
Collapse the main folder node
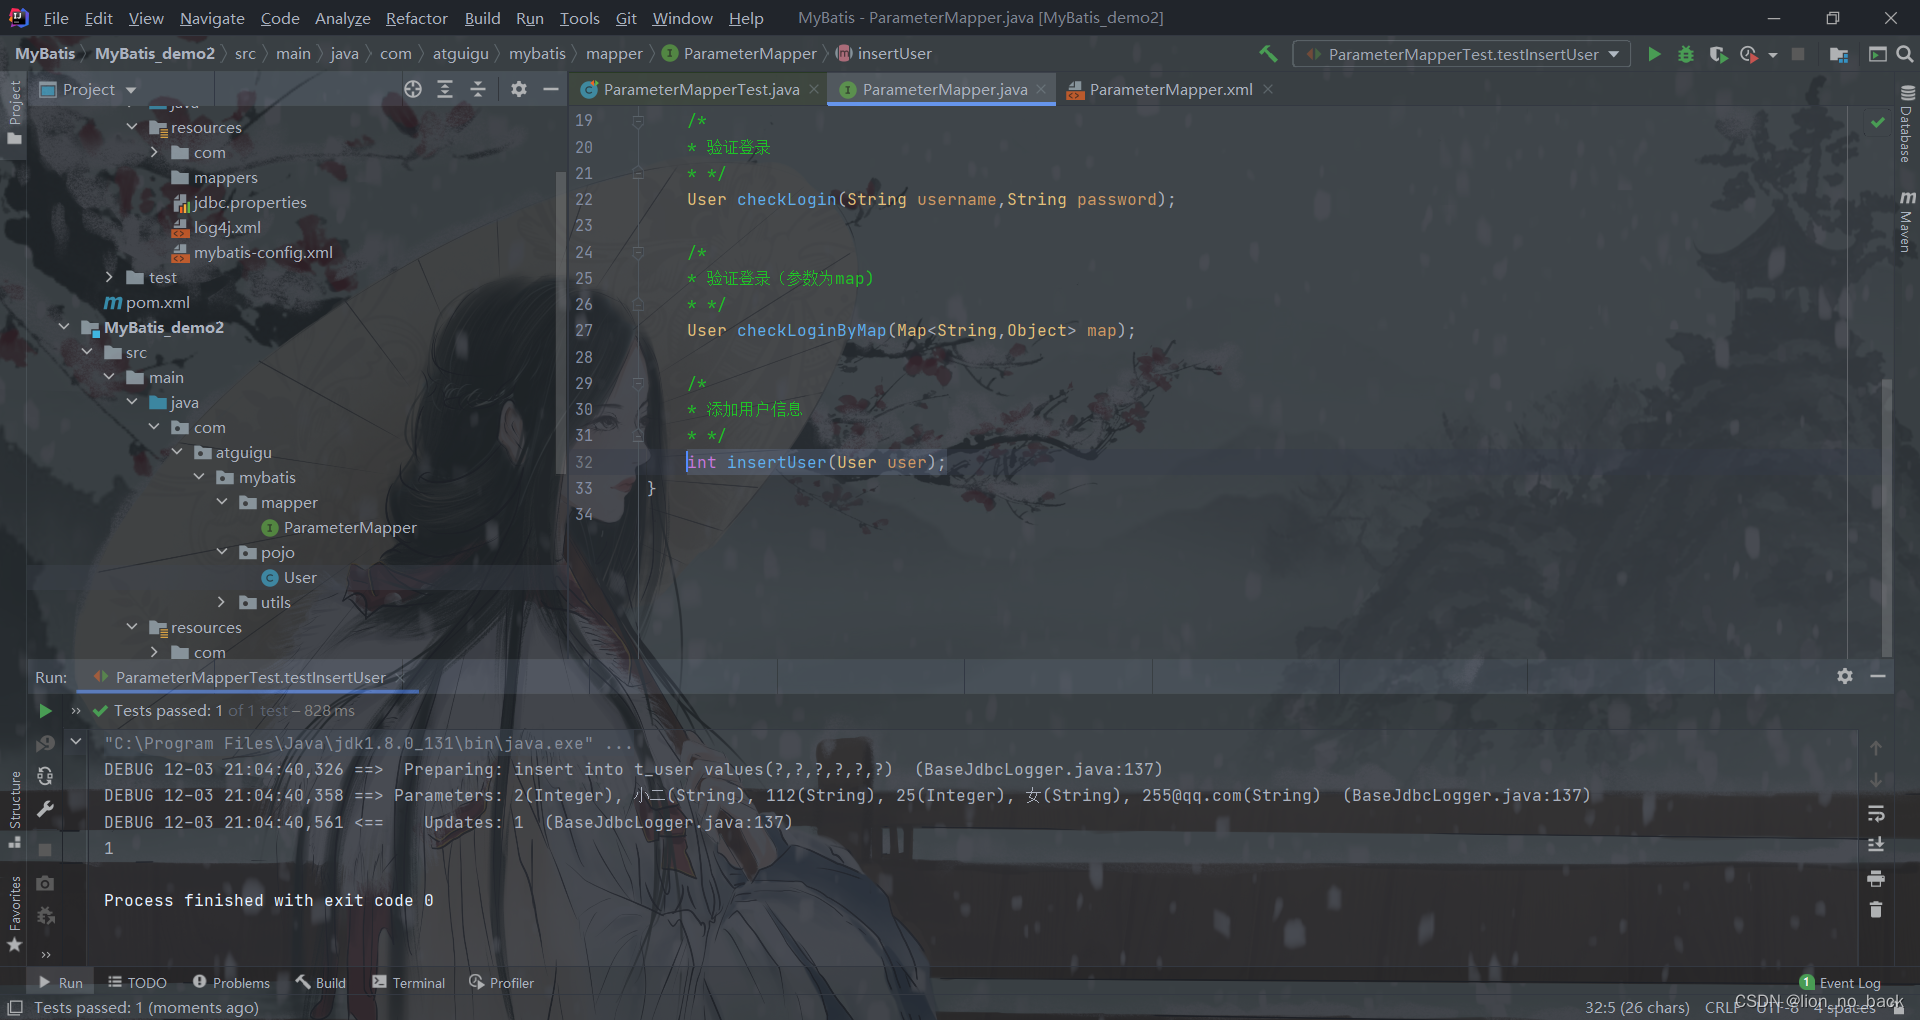pos(109,377)
